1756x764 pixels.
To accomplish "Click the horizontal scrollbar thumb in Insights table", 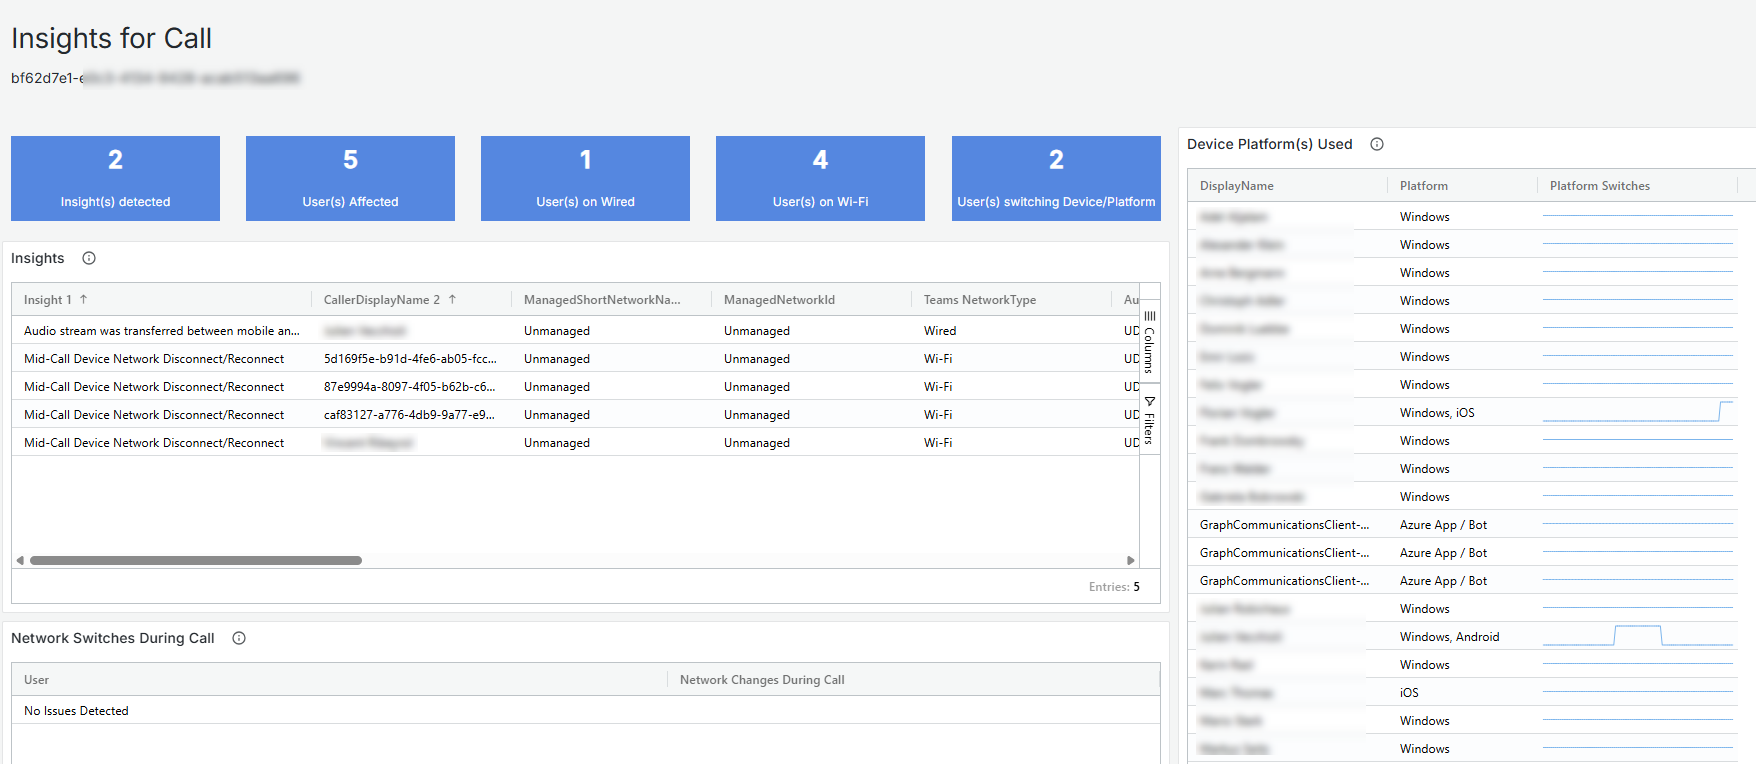I will click(196, 560).
